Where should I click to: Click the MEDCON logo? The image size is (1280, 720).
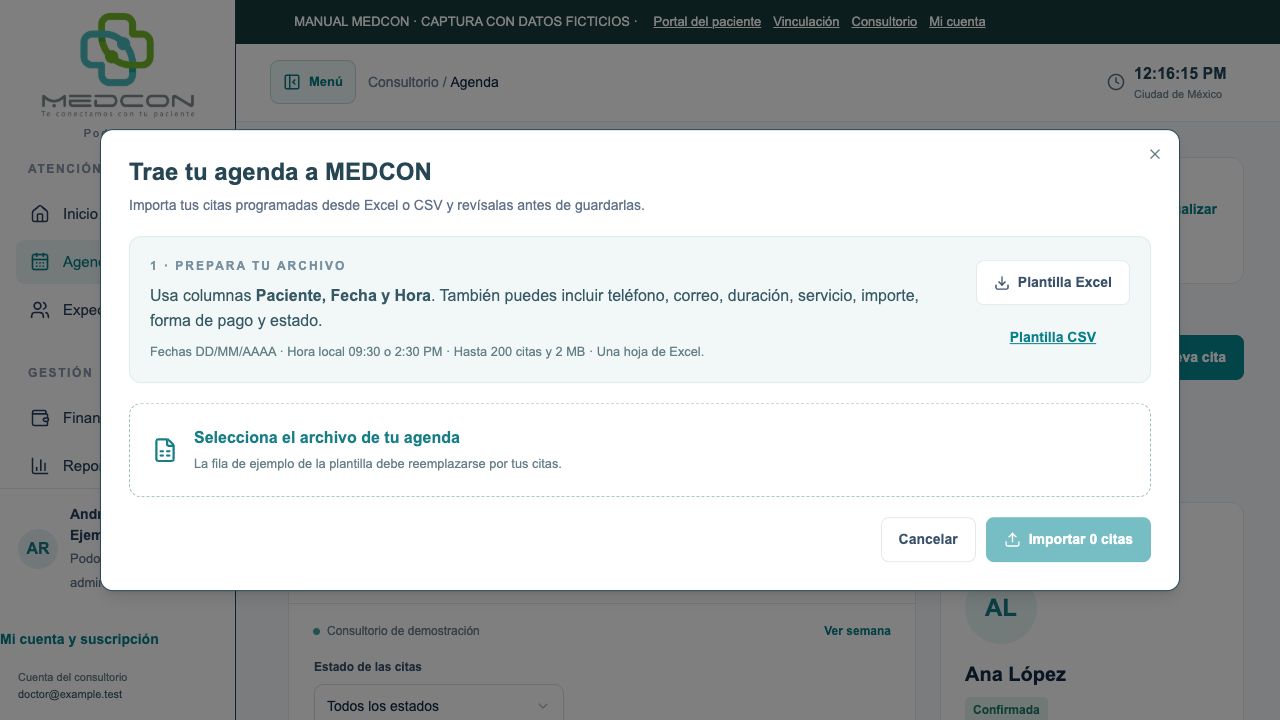(118, 65)
